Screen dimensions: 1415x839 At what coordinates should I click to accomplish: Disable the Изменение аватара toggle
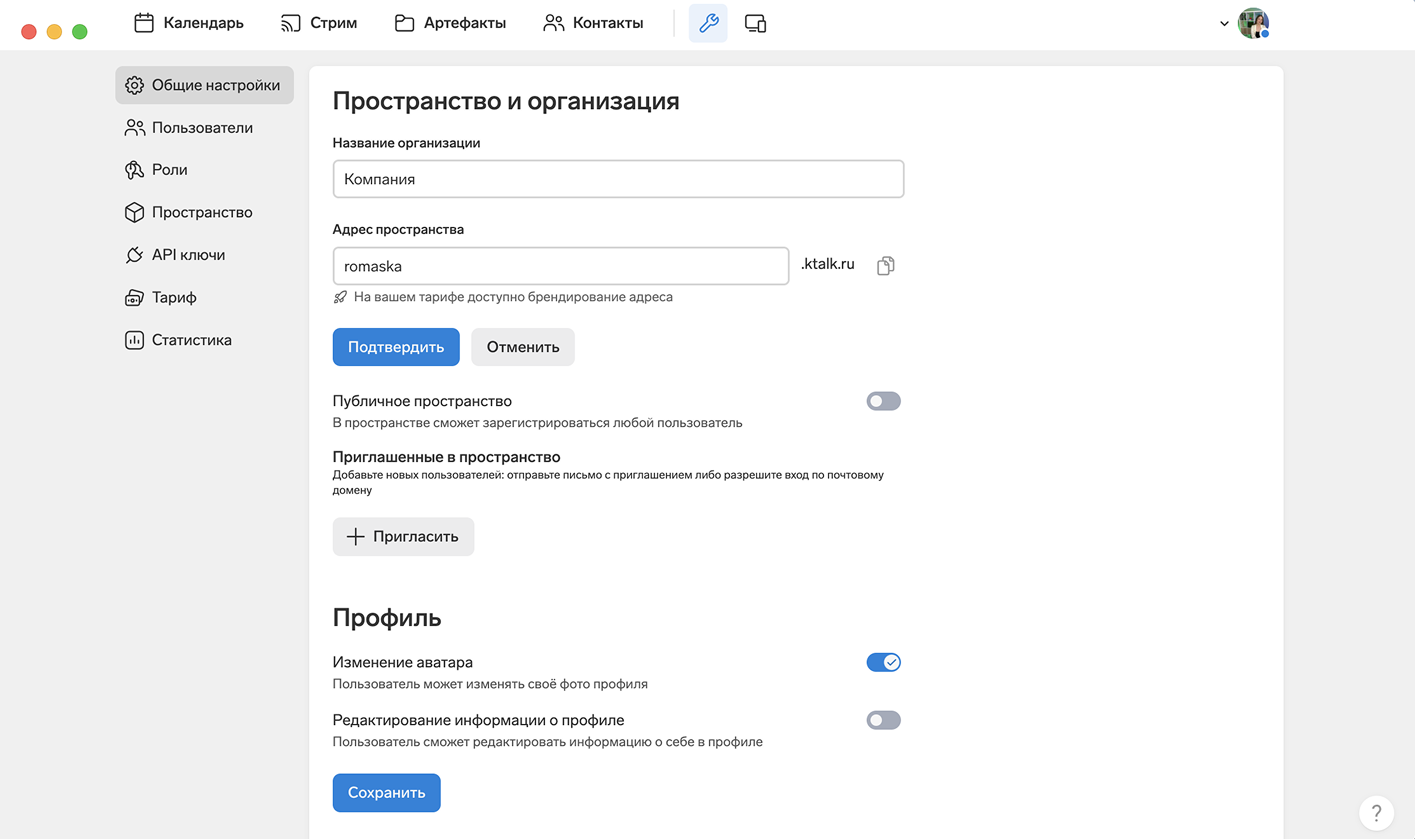883,662
